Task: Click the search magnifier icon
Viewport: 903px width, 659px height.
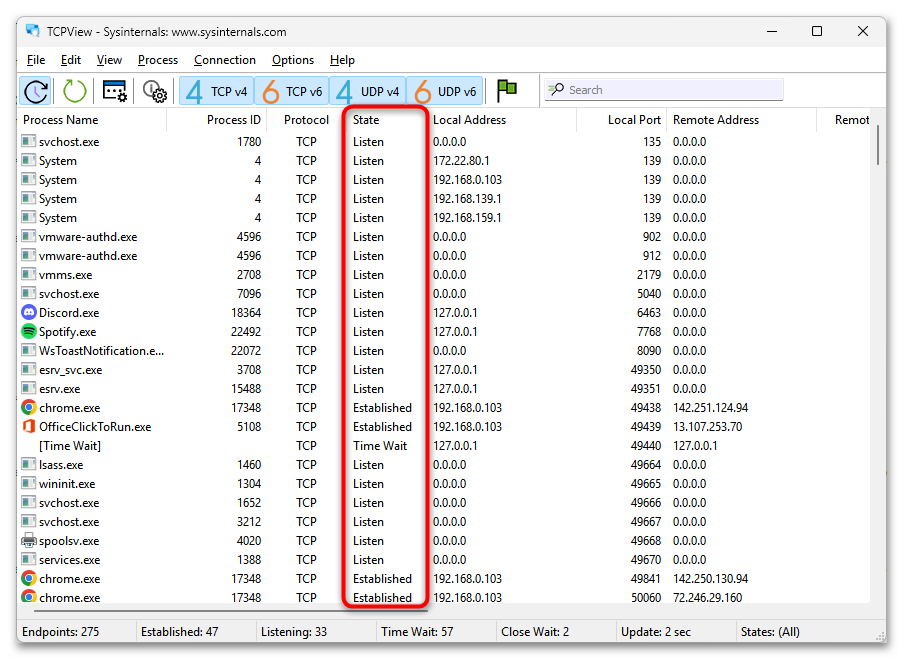Action: (556, 89)
